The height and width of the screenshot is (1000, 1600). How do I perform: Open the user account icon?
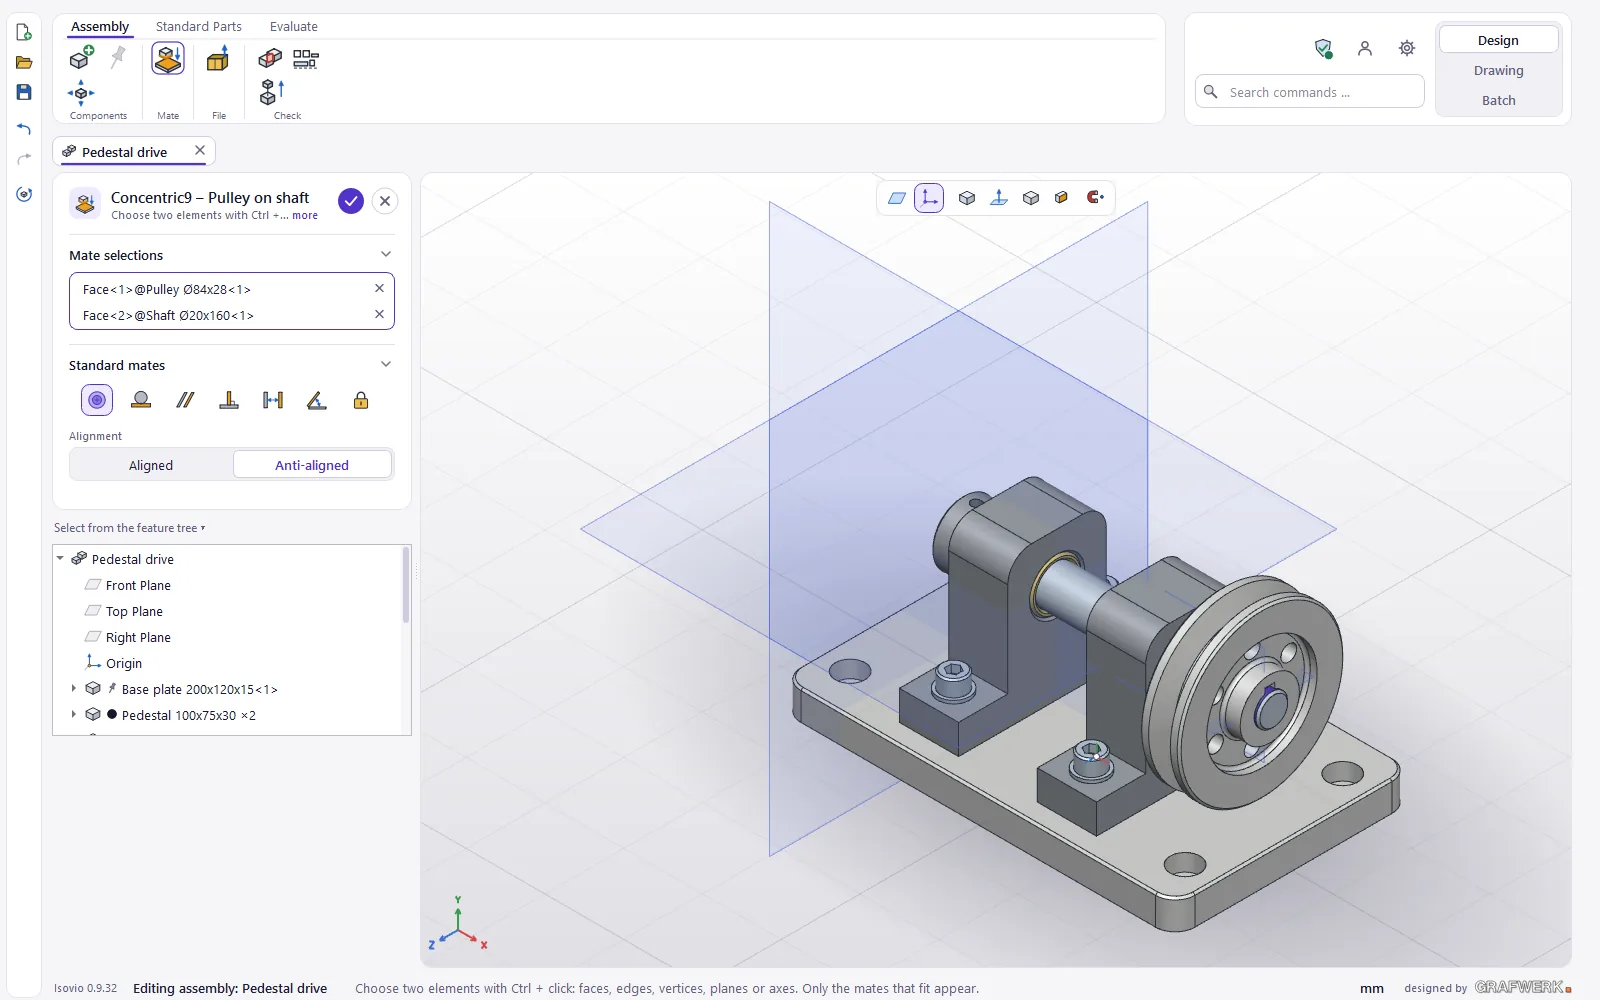pos(1365,48)
